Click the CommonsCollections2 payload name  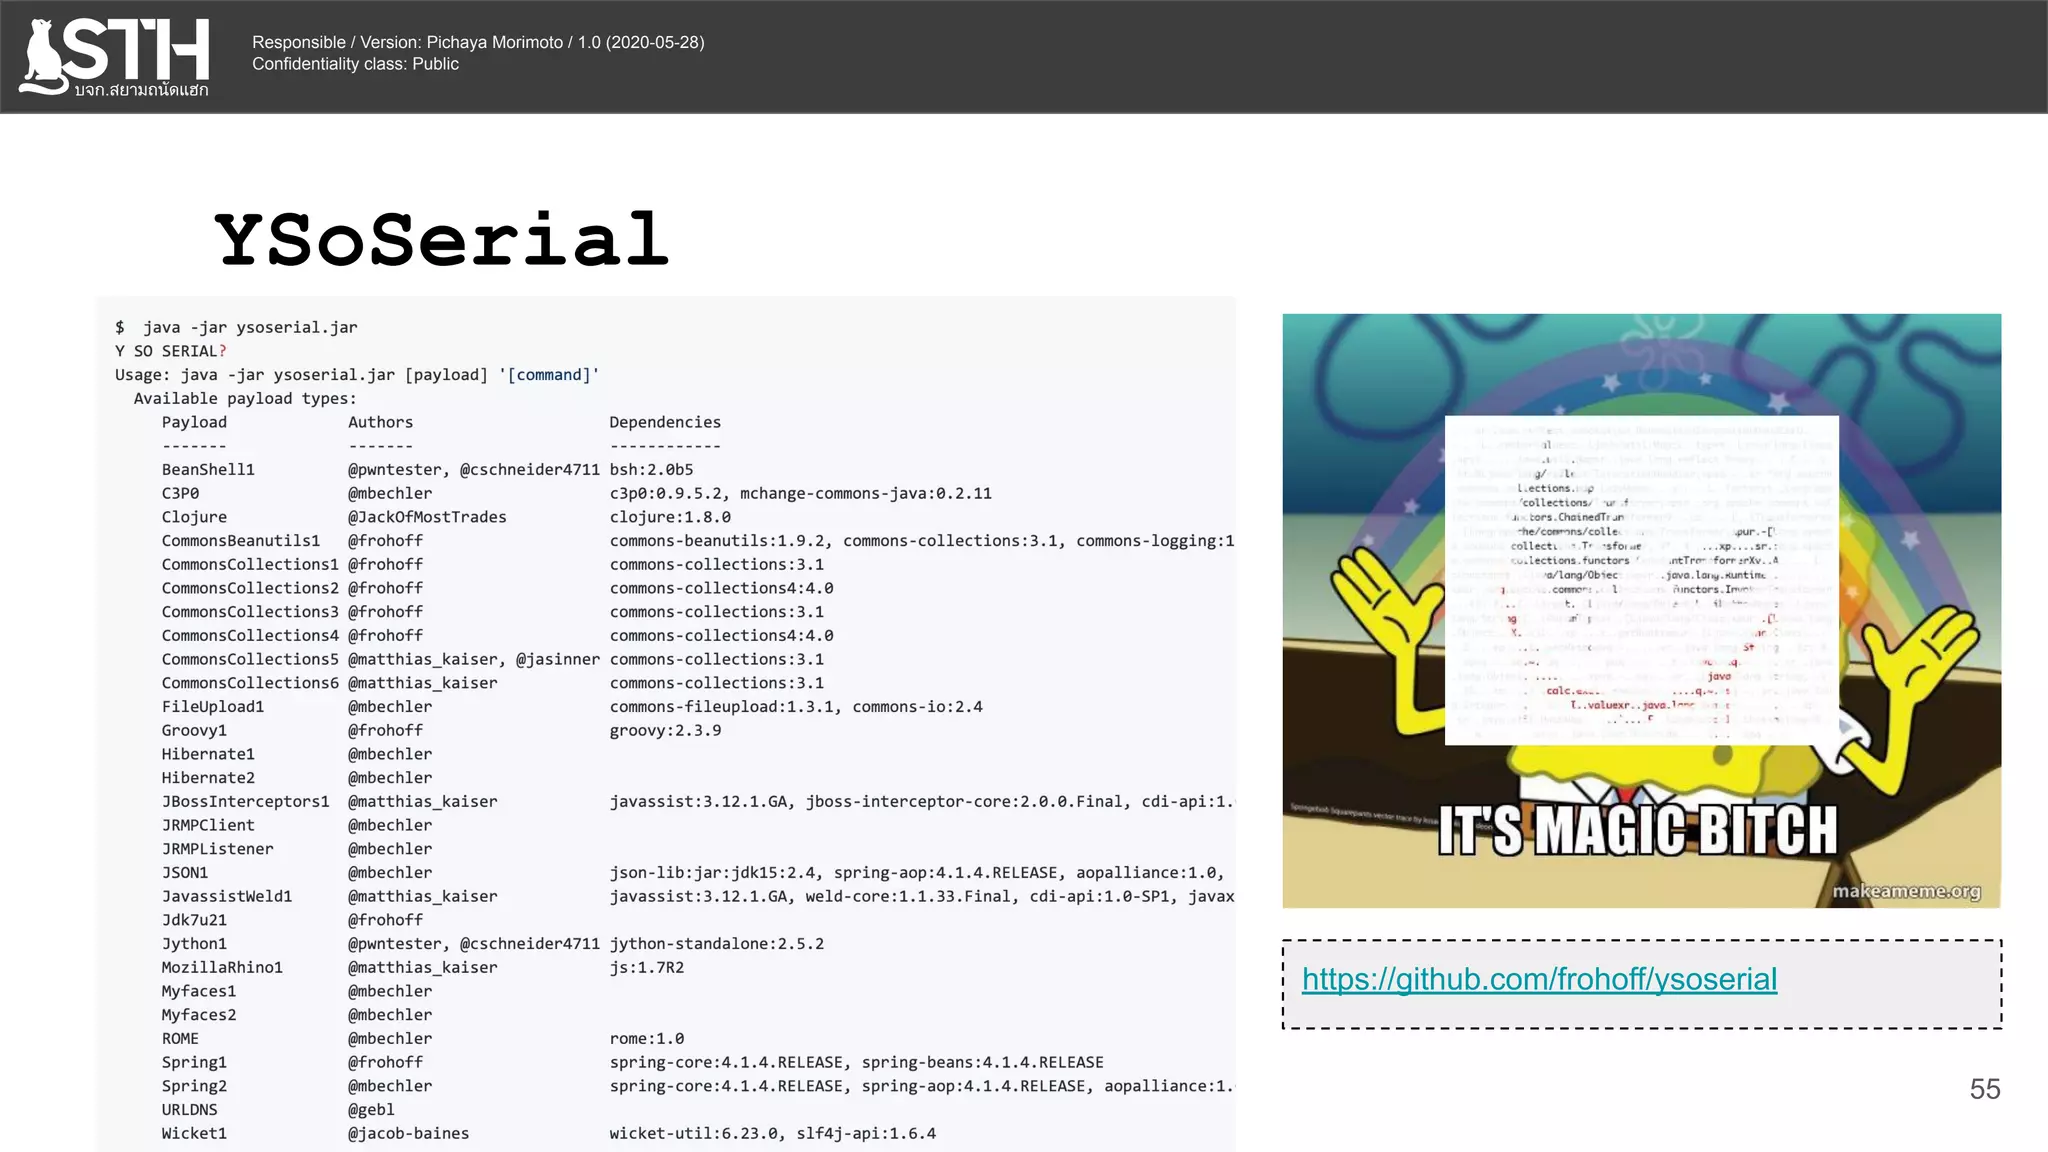[250, 588]
